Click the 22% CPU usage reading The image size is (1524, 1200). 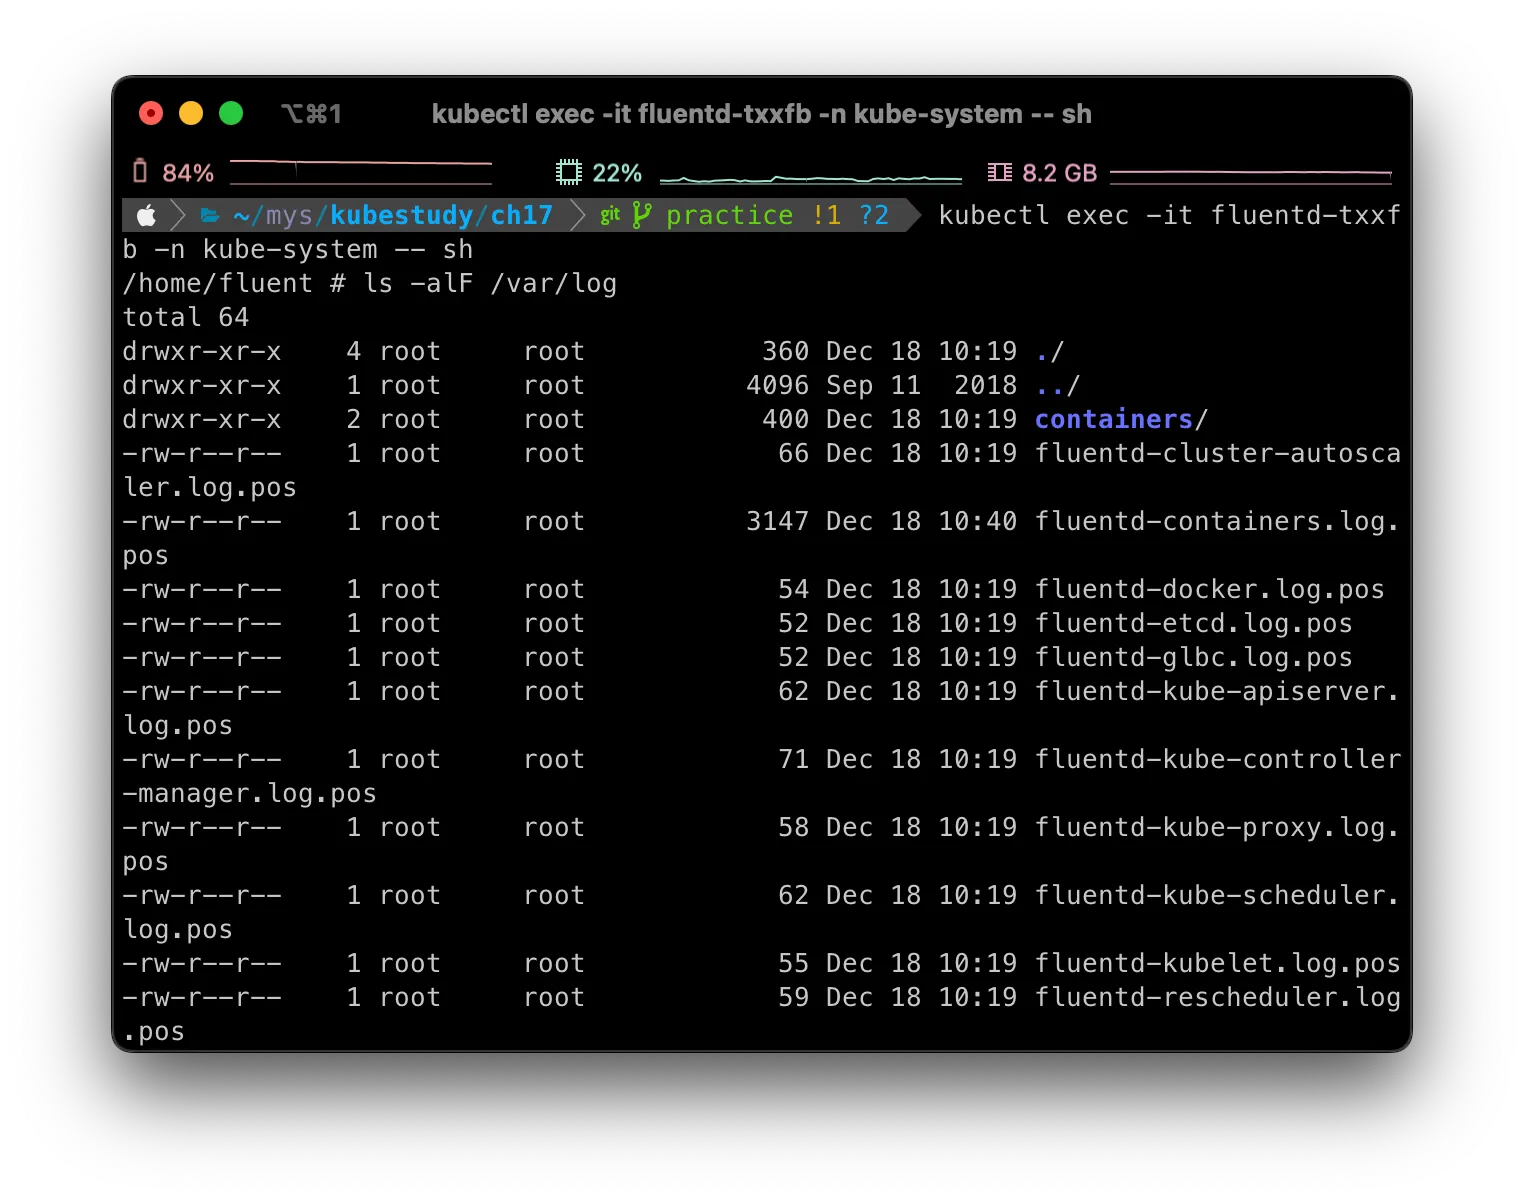617,173
